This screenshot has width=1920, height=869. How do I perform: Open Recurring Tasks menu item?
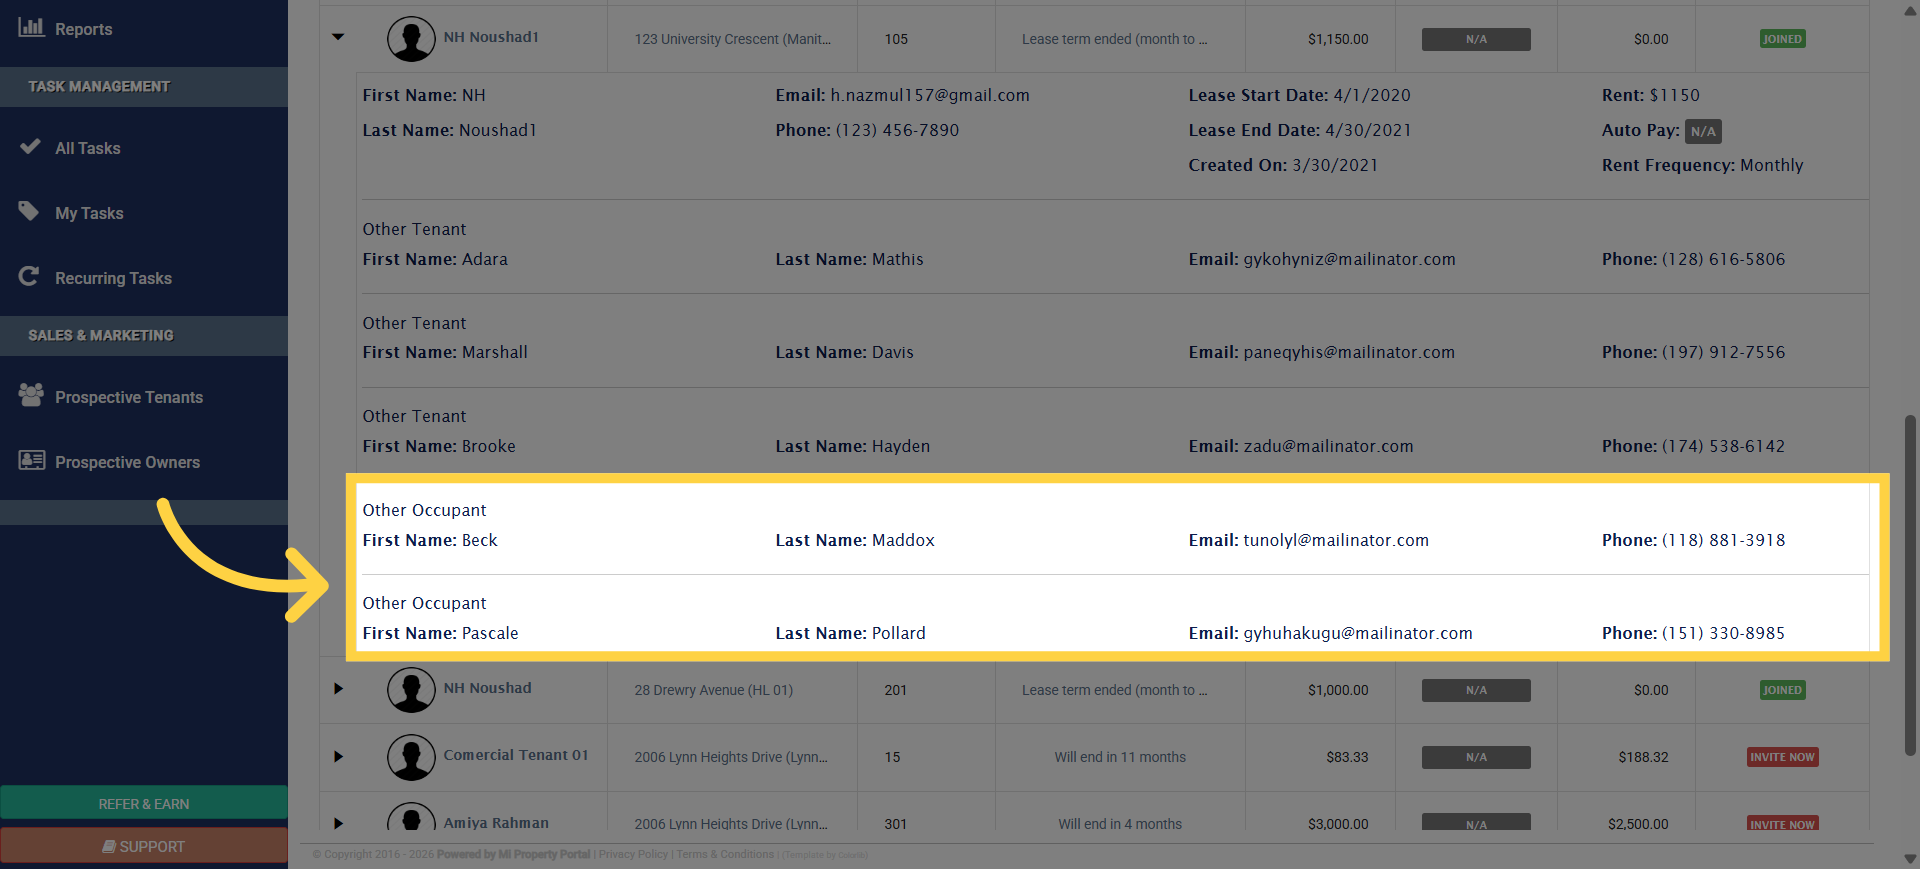(x=113, y=278)
